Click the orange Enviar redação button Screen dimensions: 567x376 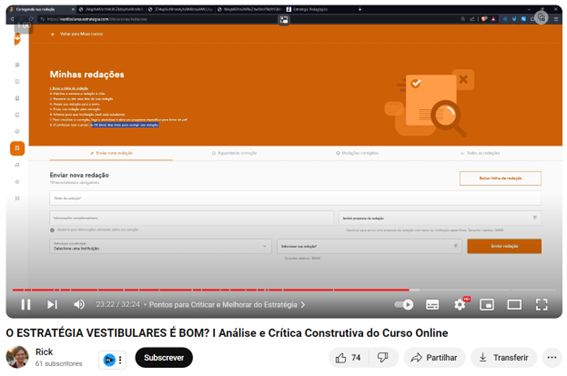coord(504,246)
